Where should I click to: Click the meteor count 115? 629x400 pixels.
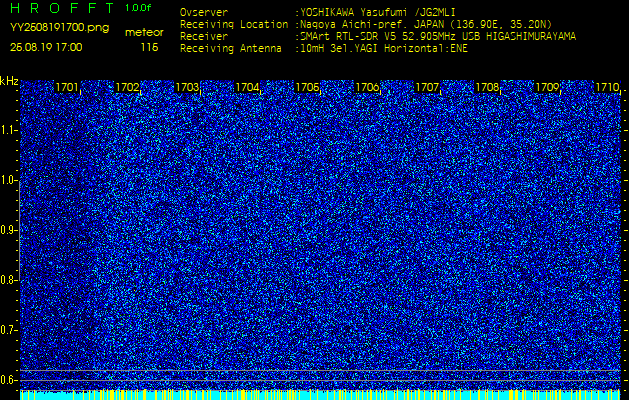[x=149, y=47]
